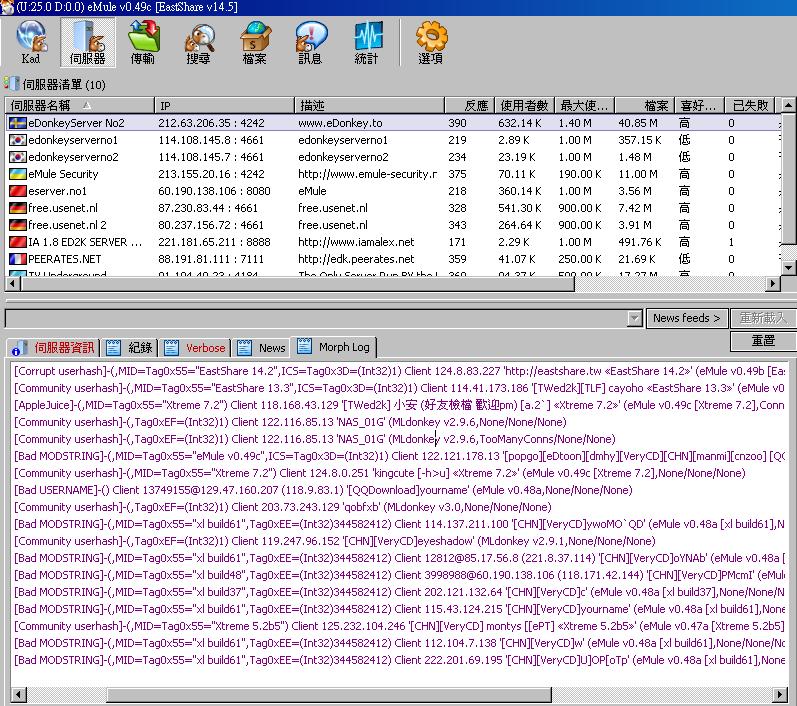
Task: Switch to the Verbose tab
Action: pyautogui.click(x=195, y=348)
